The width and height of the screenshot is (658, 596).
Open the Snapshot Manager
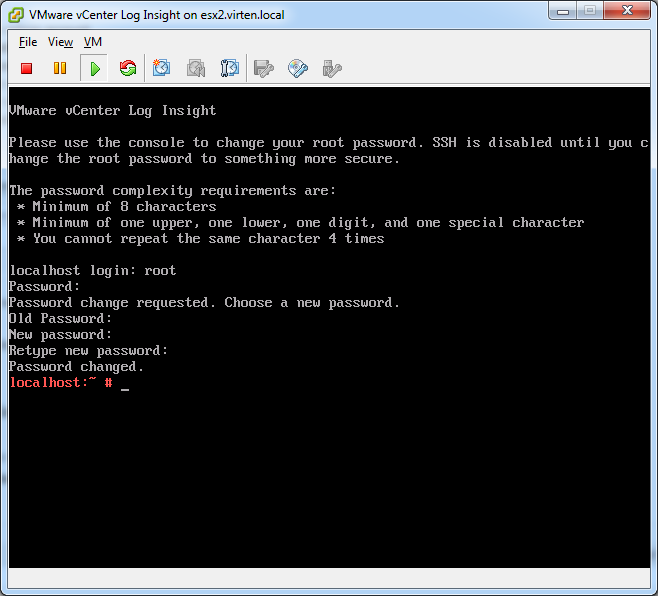point(230,68)
